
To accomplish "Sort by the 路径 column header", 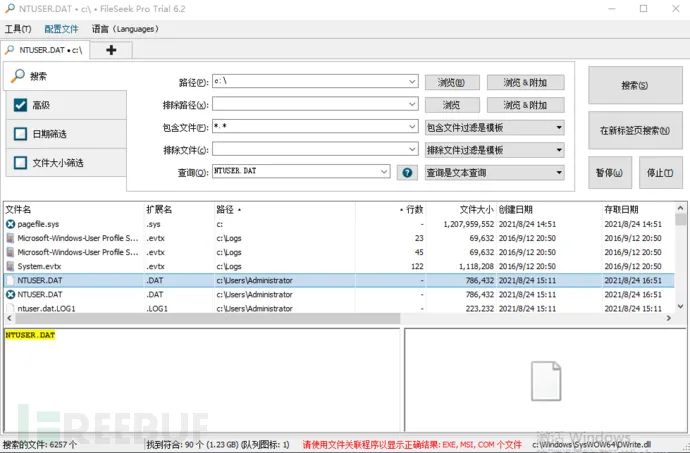I will 285,210.
